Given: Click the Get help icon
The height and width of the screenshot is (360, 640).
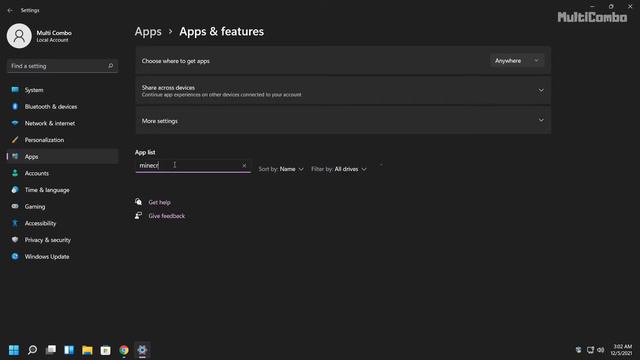Looking at the screenshot, I should [138, 202].
